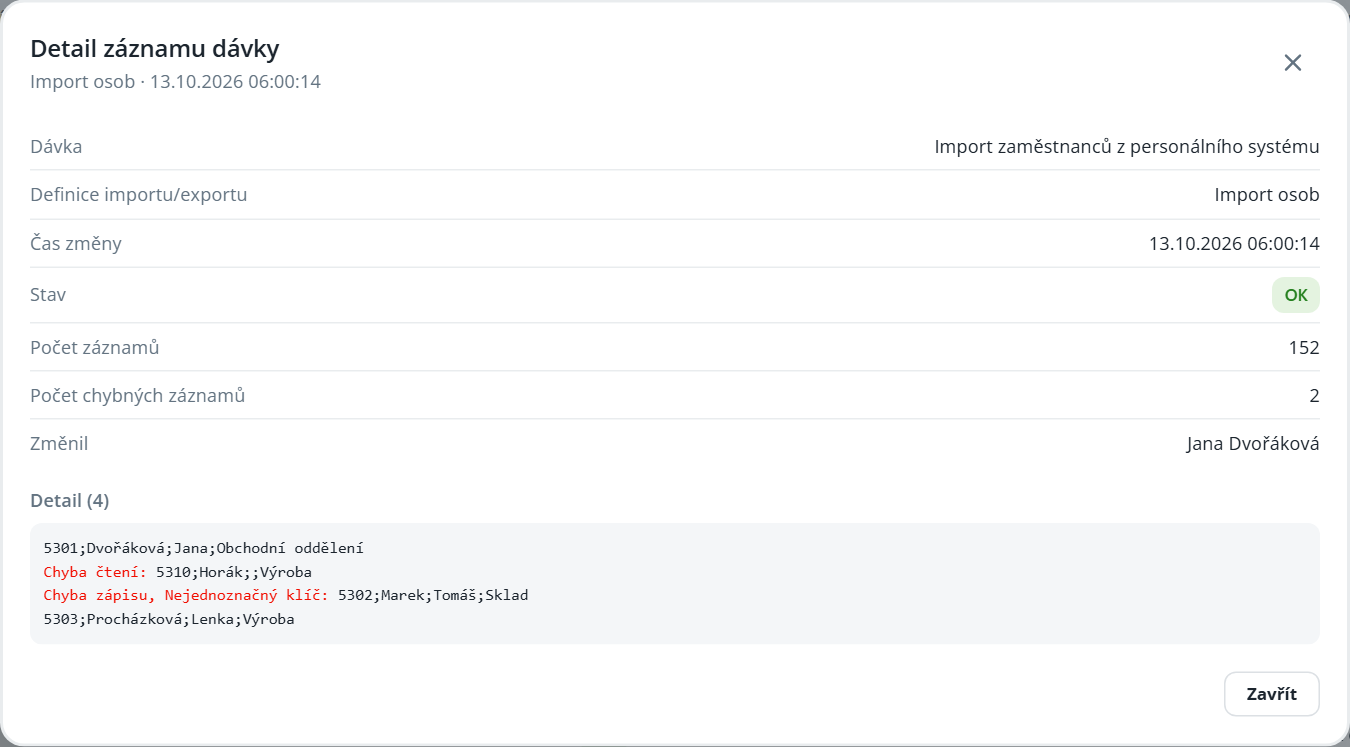Click the log line 5303;Procházková;Lenka;Výroba

[x=169, y=619]
